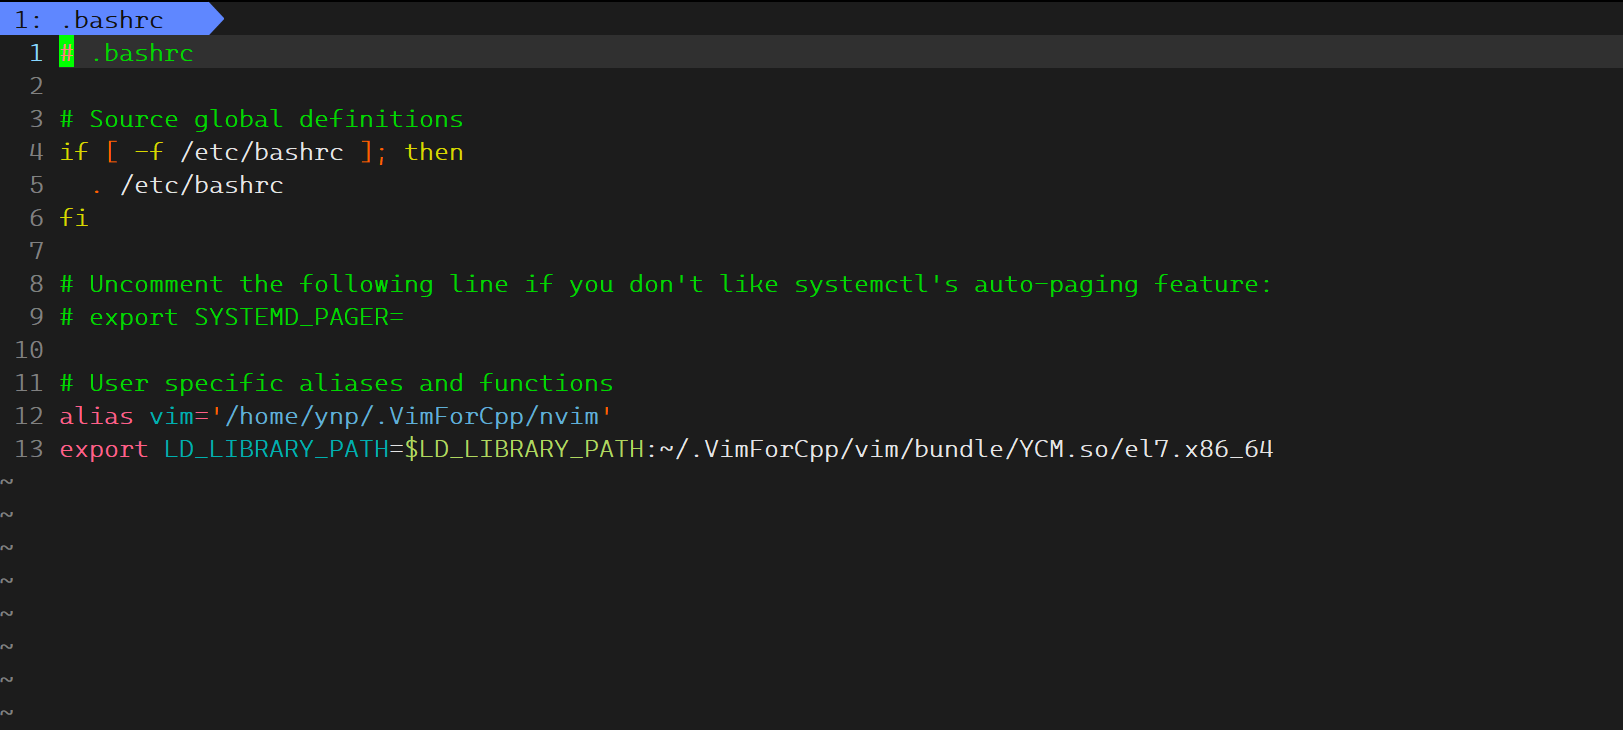Click line number 2 in the gutter

[36, 86]
